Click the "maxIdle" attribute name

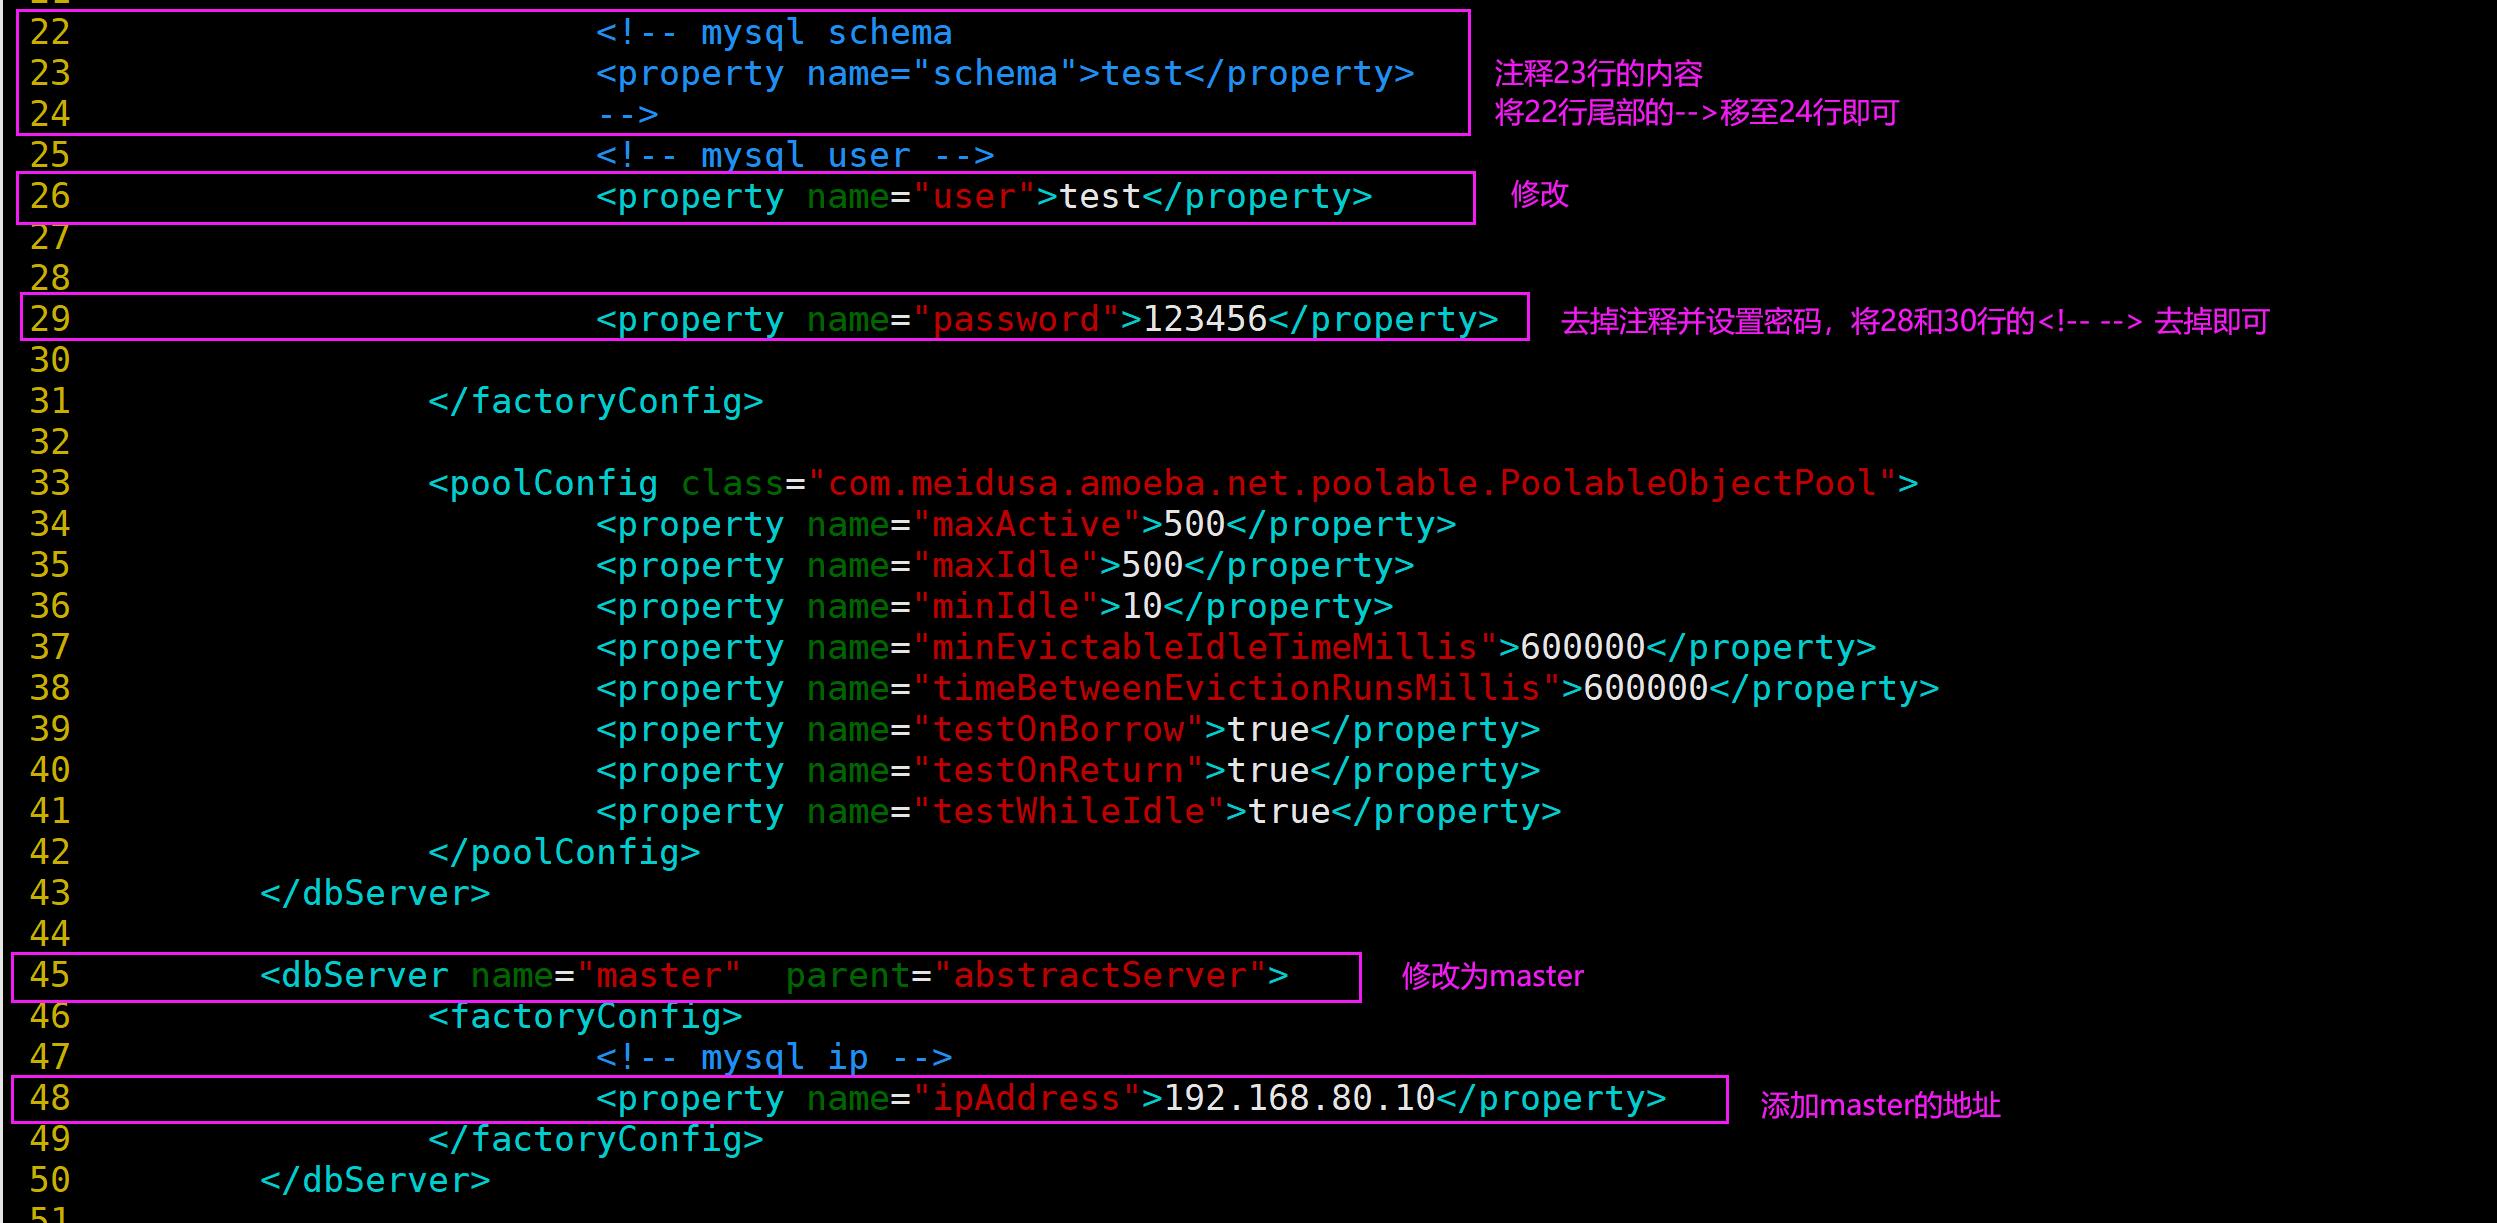click(x=1006, y=566)
